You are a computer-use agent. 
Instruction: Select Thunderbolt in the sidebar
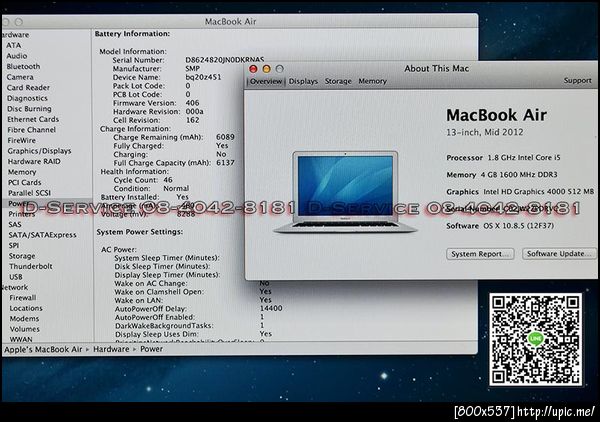click(x=31, y=266)
